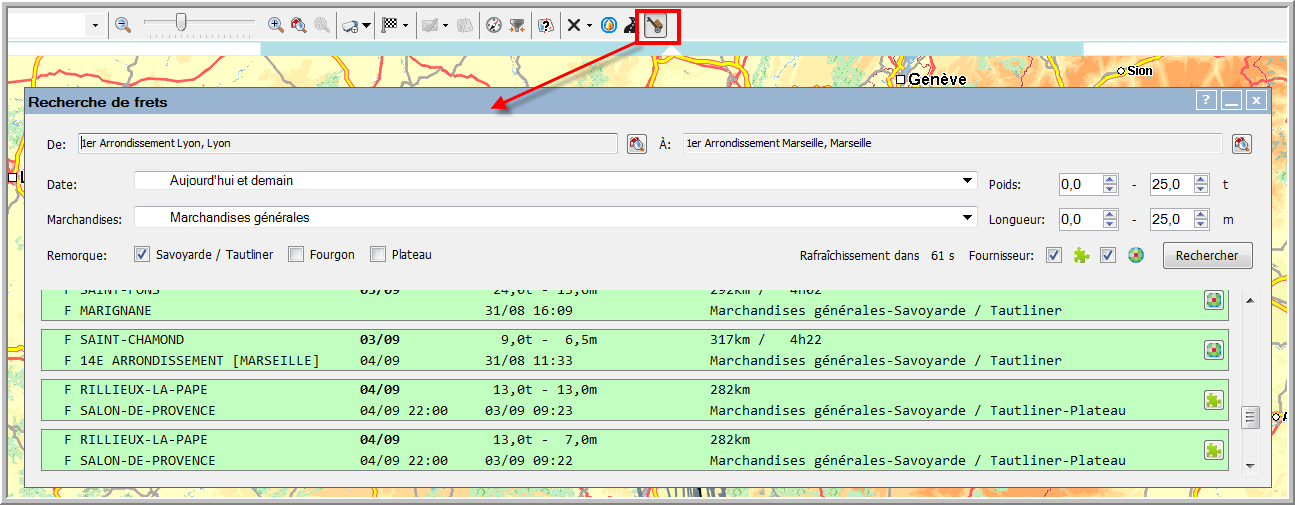Click the 9,0t - 6,5m text
The image size is (1295, 505).
(x=550, y=340)
